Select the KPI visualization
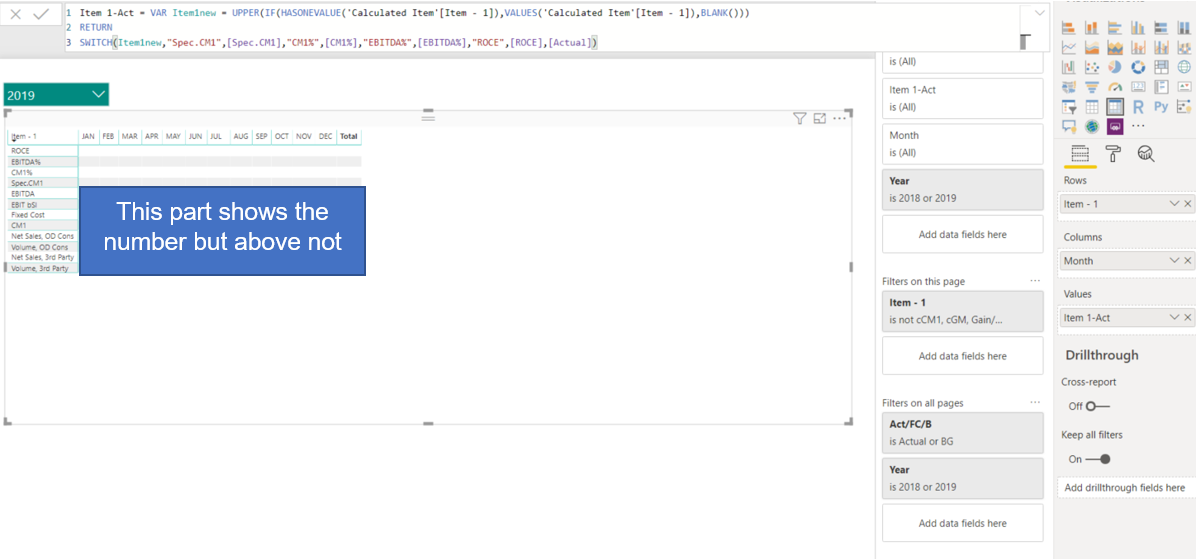This screenshot has height=559, width=1198. coord(1184,86)
